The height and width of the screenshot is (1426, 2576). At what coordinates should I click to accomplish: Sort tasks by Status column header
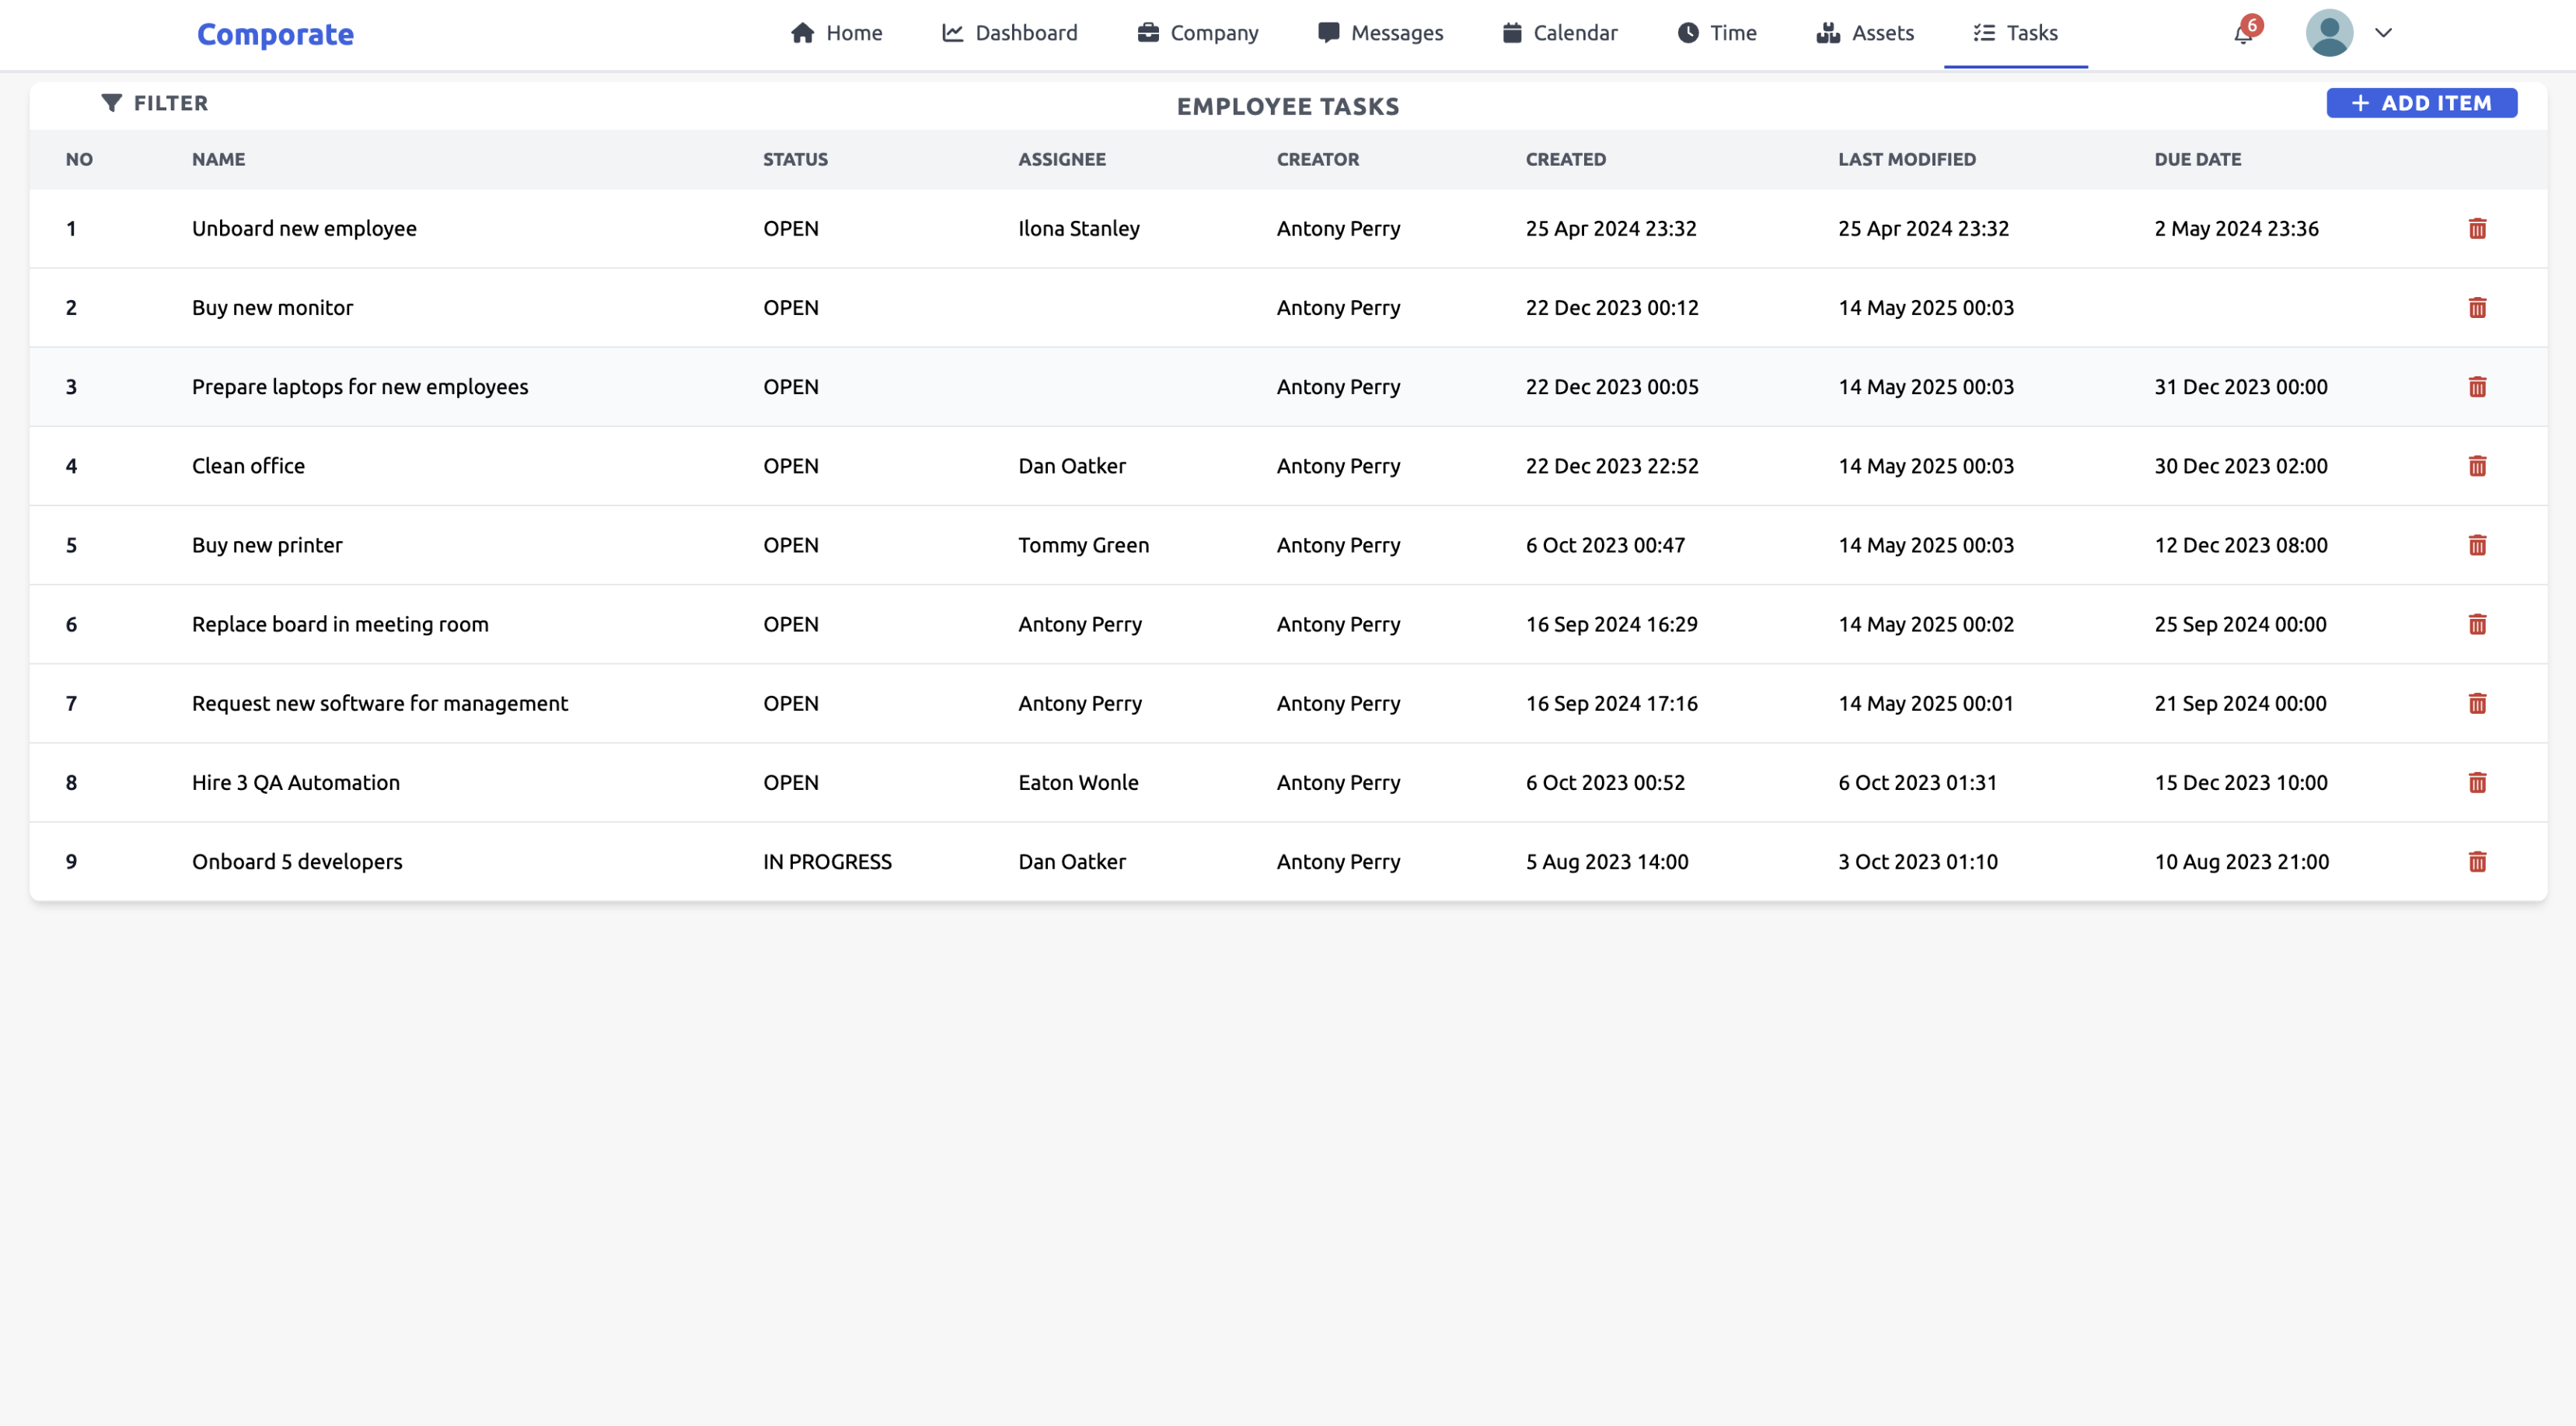(795, 159)
